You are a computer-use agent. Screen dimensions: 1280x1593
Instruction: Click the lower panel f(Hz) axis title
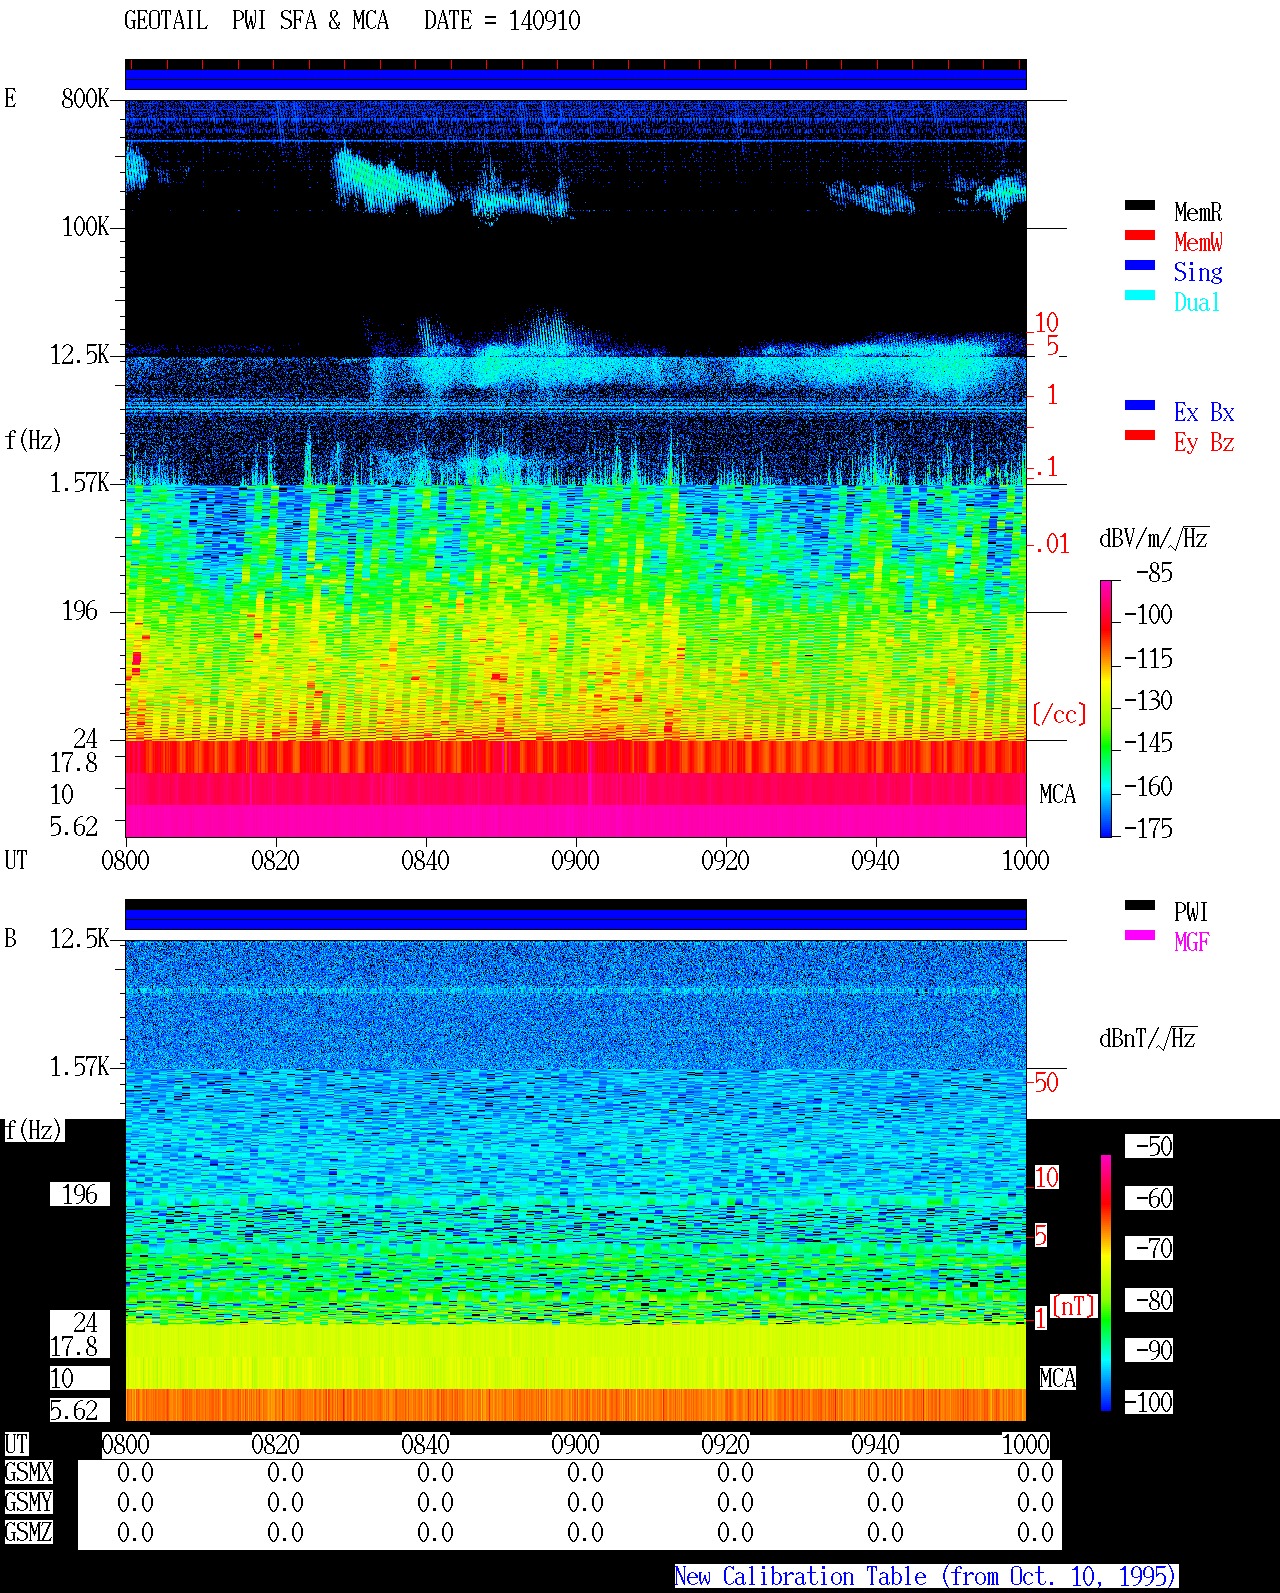33,1130
